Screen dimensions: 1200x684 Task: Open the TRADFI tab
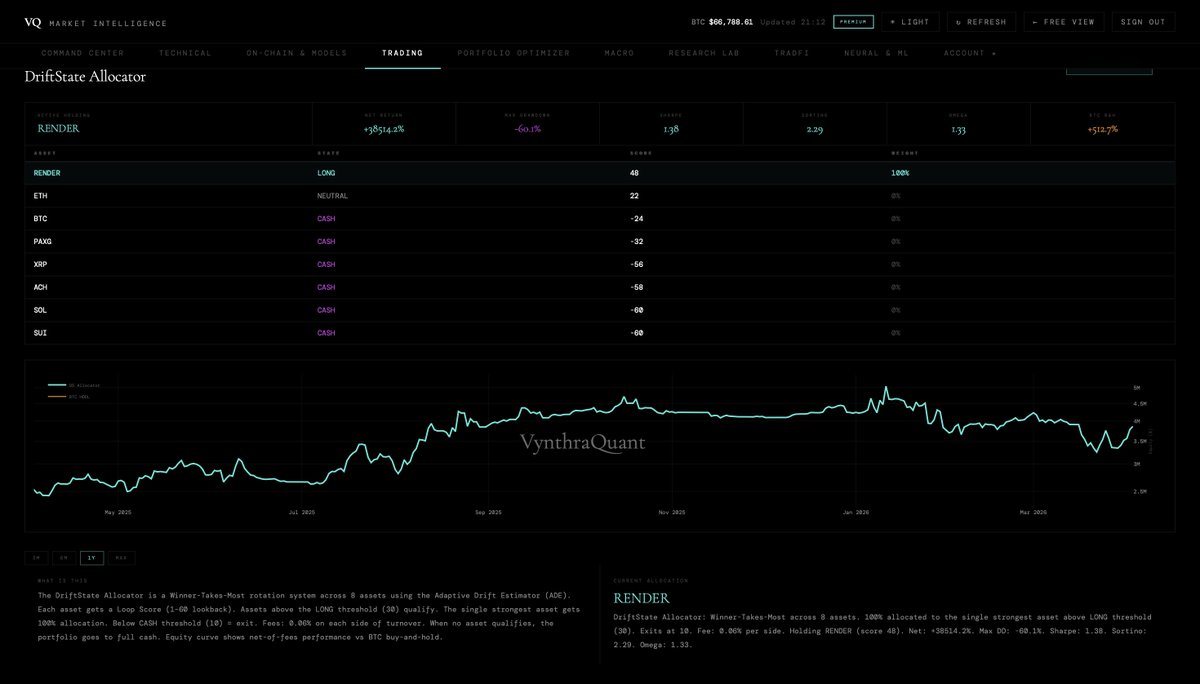point(790,53)
